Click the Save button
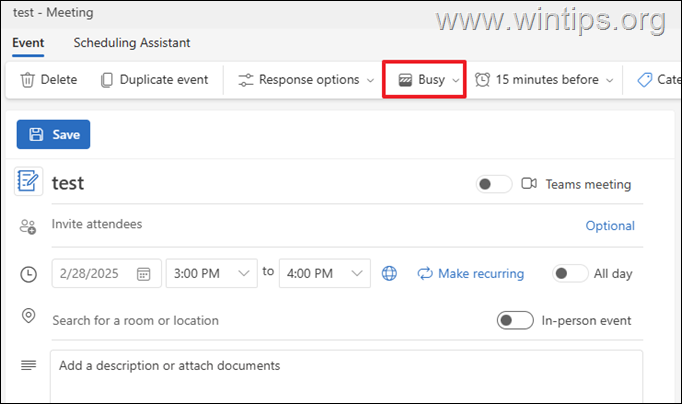The height and width of the screenshot is (404, 682). (x=53, y=134)
